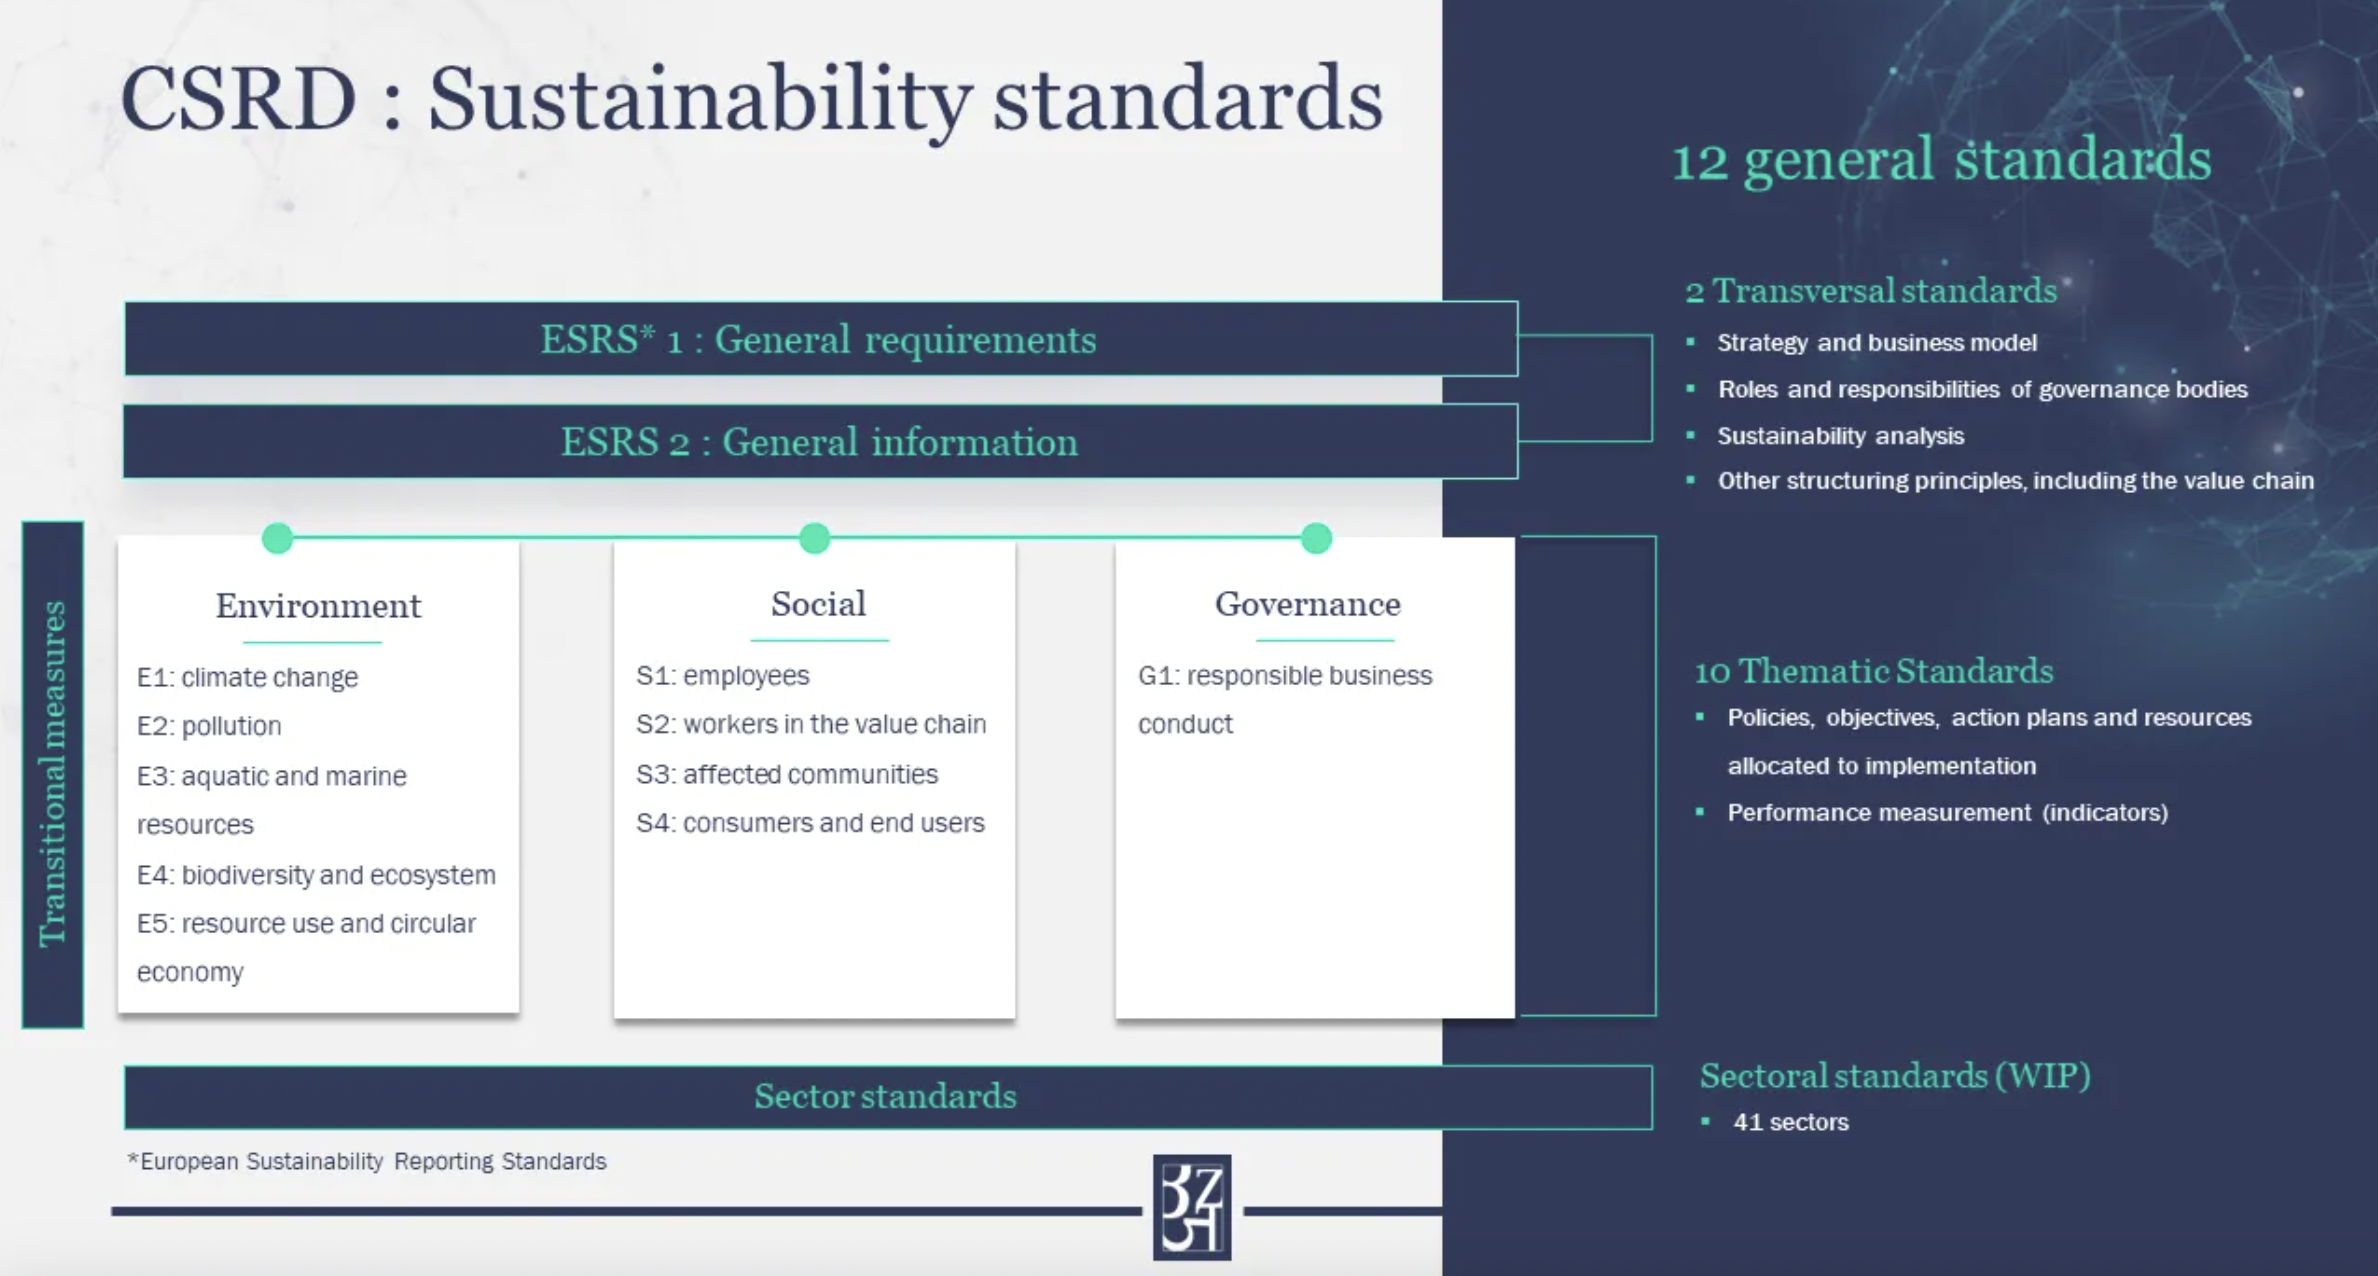
Task: Select G1: responsible business conduct text
Action: [1284, 677]
